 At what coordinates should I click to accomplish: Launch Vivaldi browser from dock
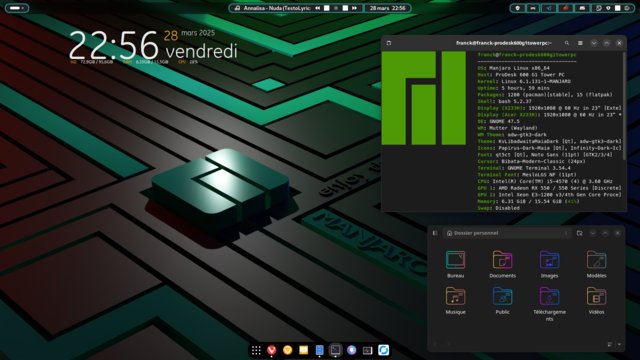click(x=271, y=350)
